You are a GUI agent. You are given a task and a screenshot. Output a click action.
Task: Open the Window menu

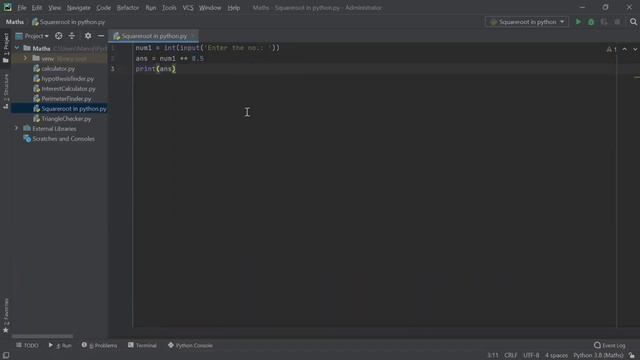point(210,8)
